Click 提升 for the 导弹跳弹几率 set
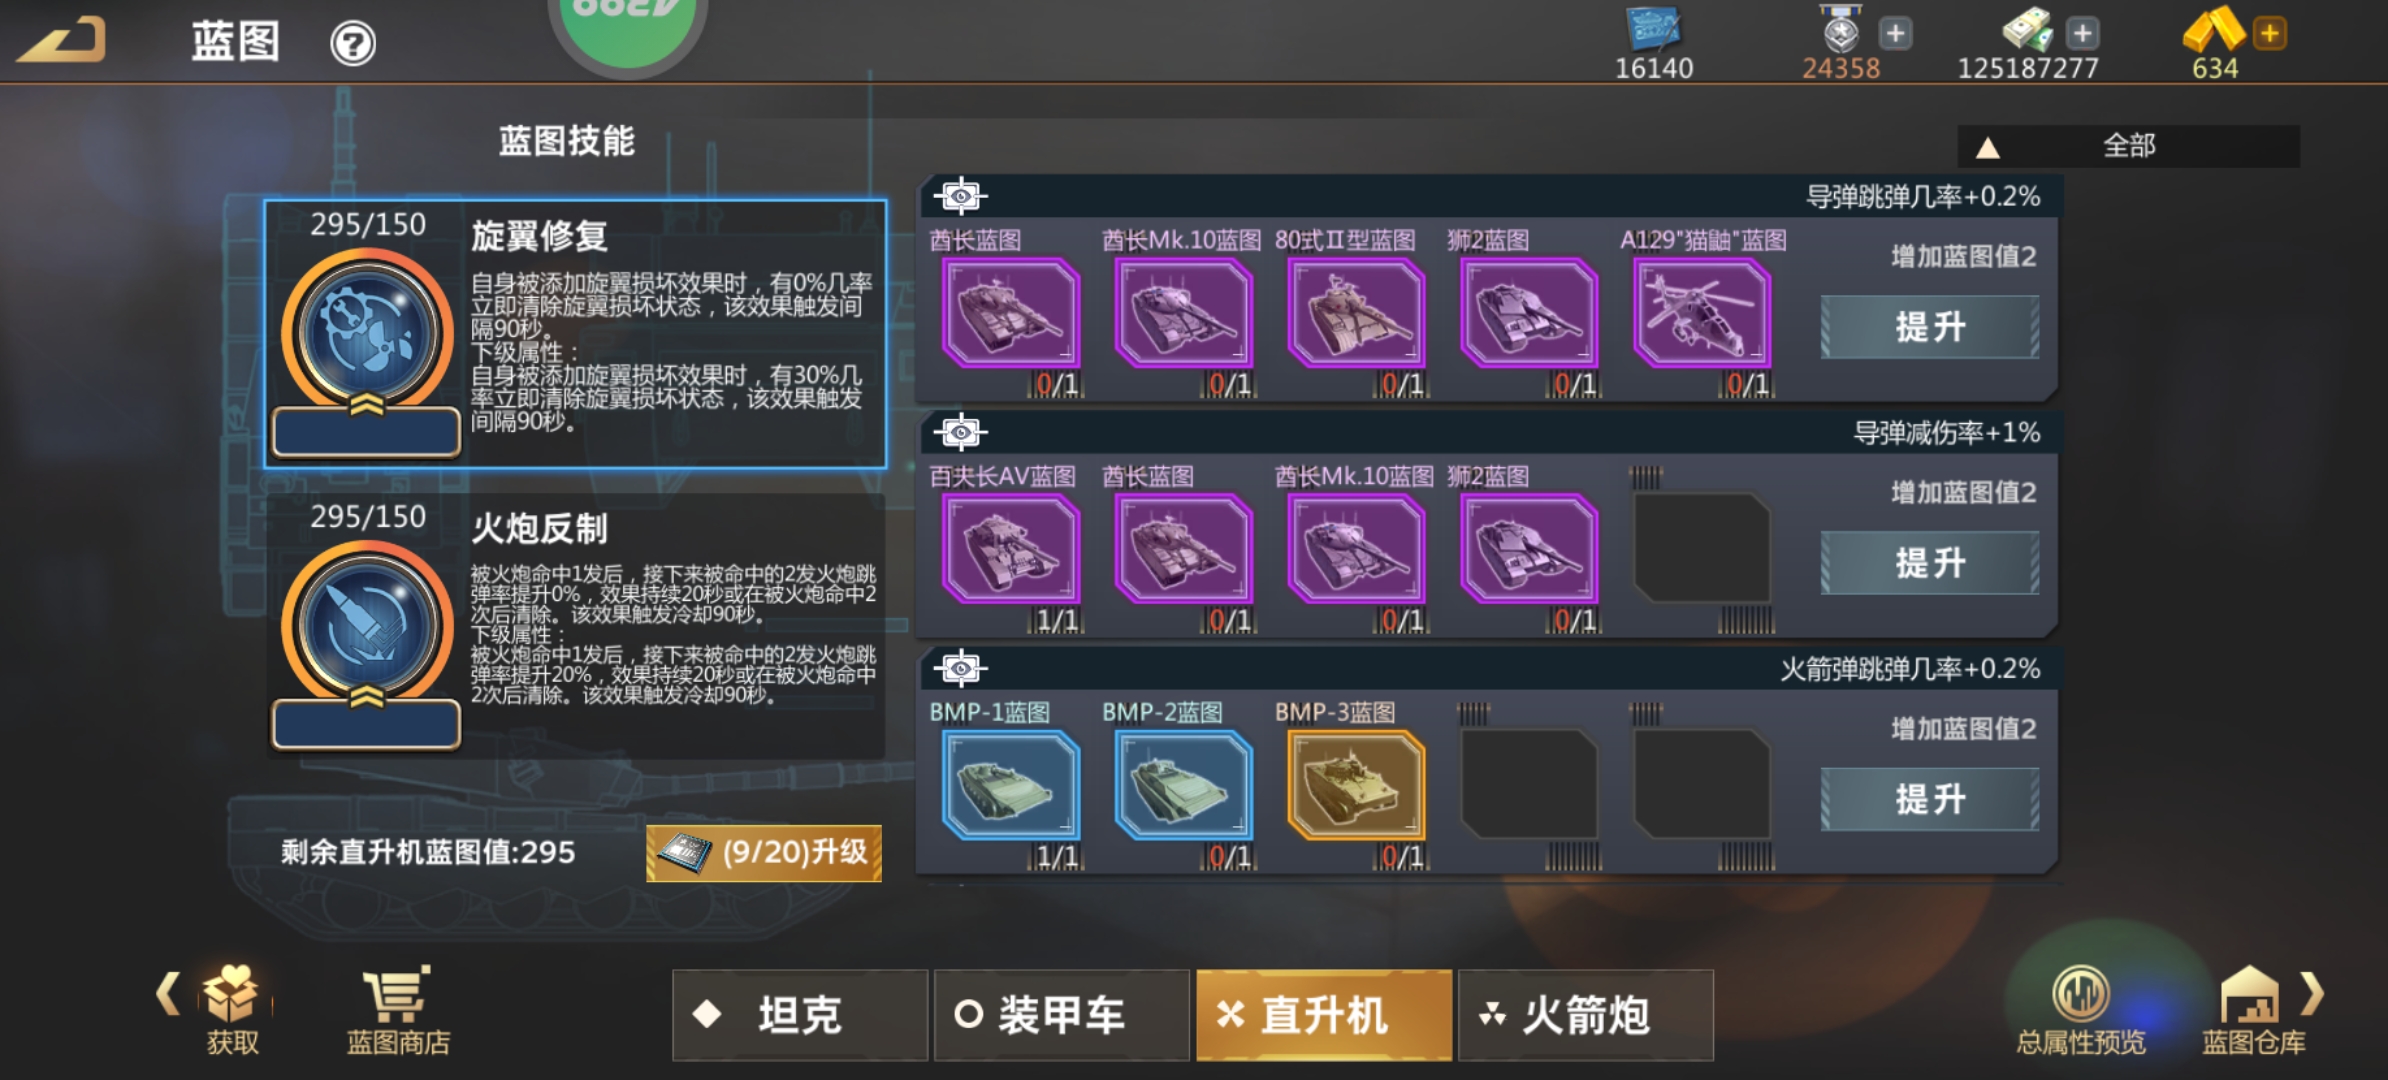 1929,327
